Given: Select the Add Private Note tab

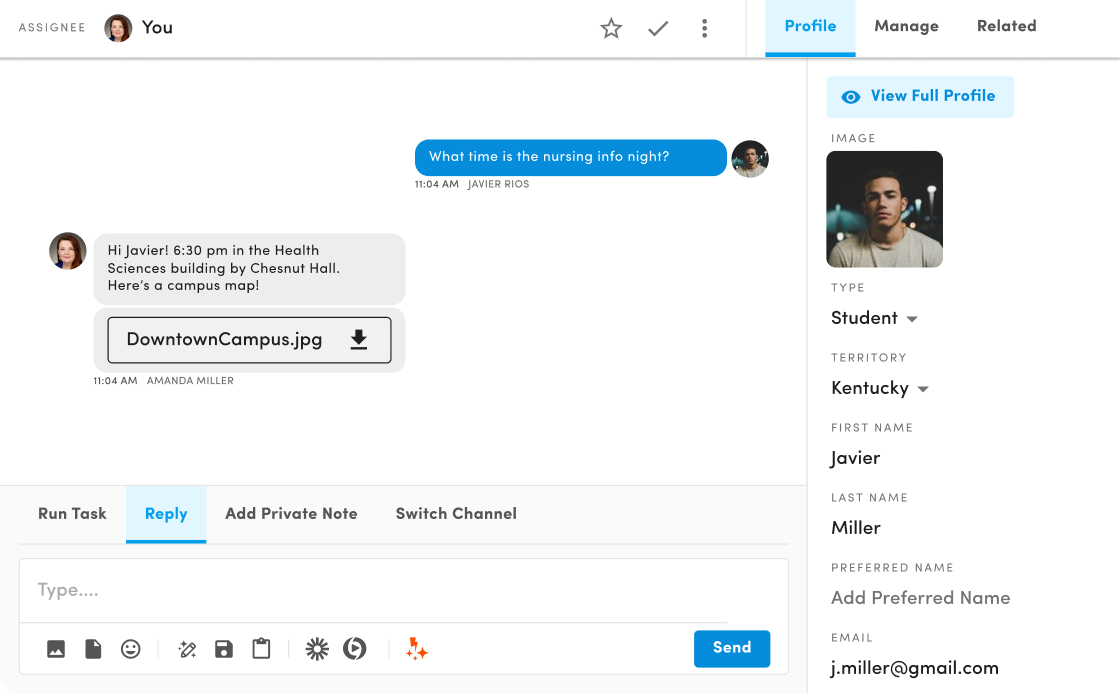Looking at the screenshot, I should click(291, 514).
